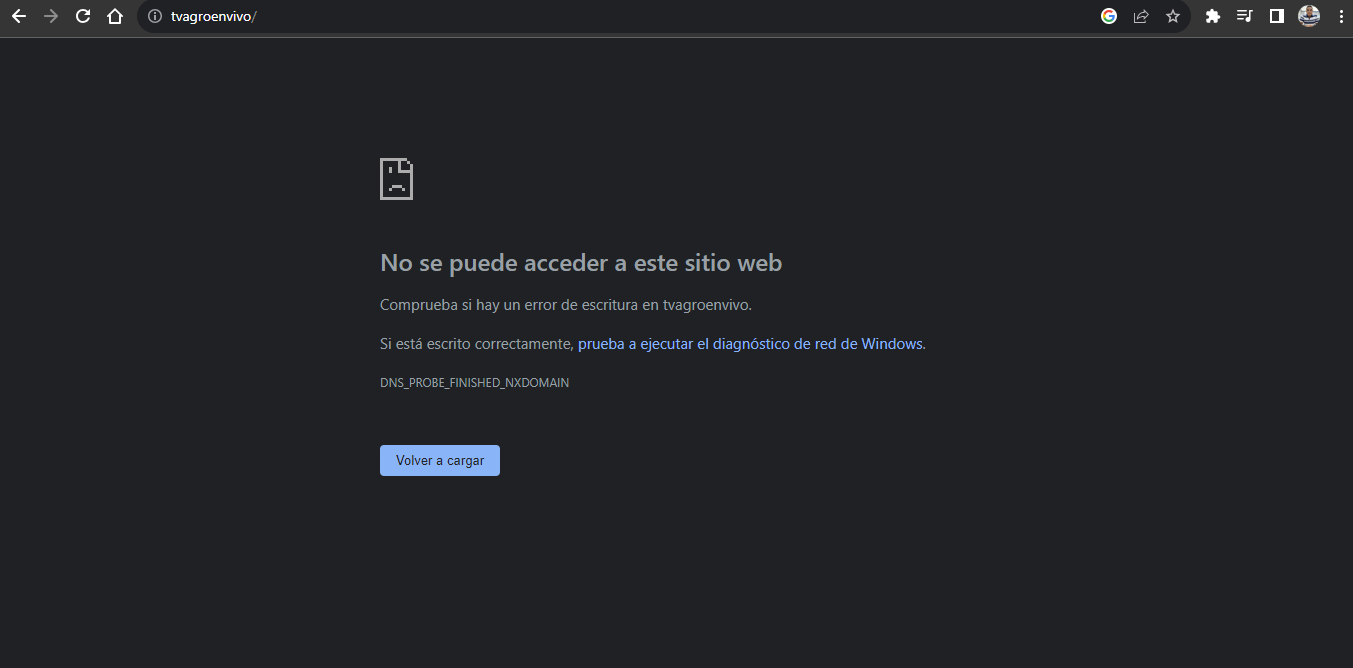Click the 'No se puede acceder' heading
The width and height of the screenshot is (1353, 668).
(x=581, y=263)
